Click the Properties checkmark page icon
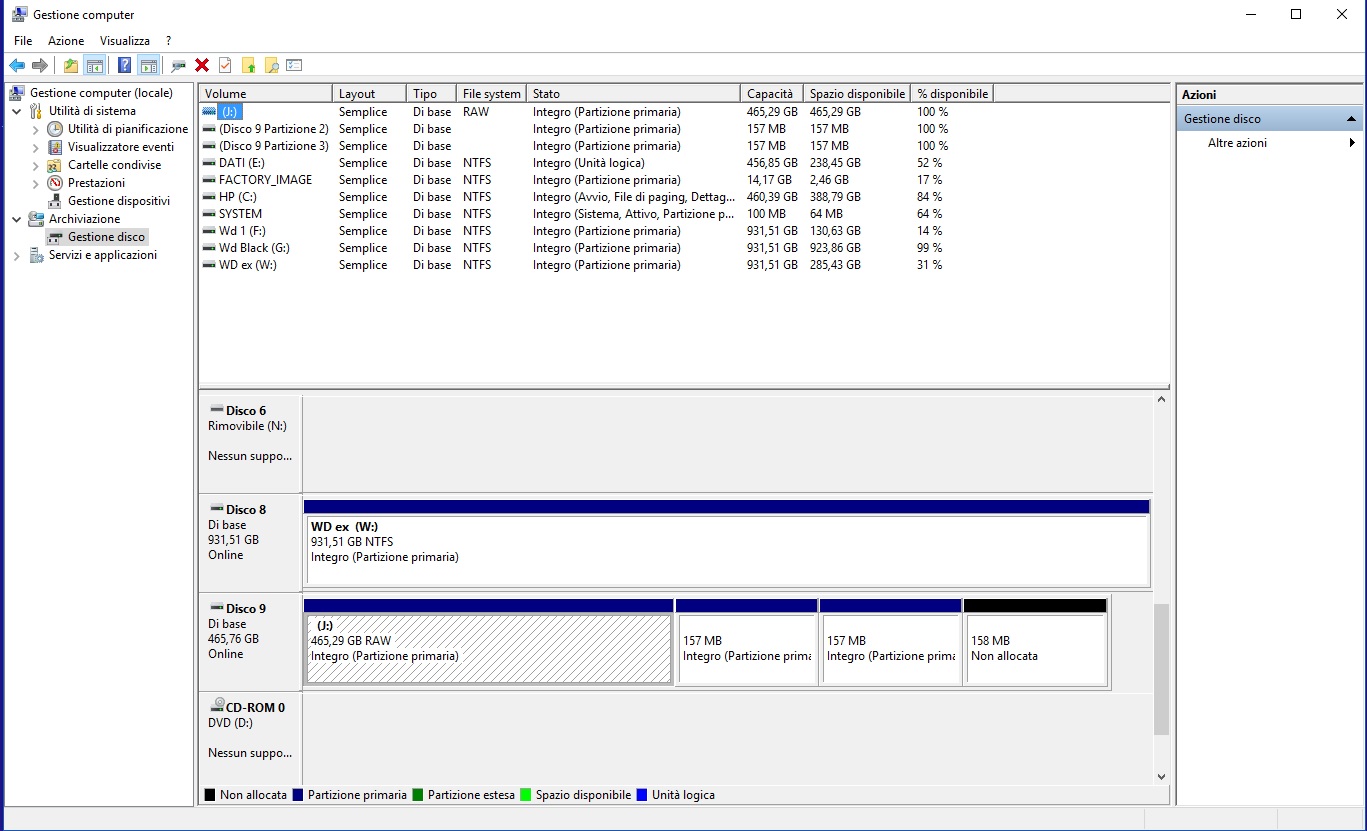The width and height of the screenshot is (1367, 831). (x=225, y=65)
